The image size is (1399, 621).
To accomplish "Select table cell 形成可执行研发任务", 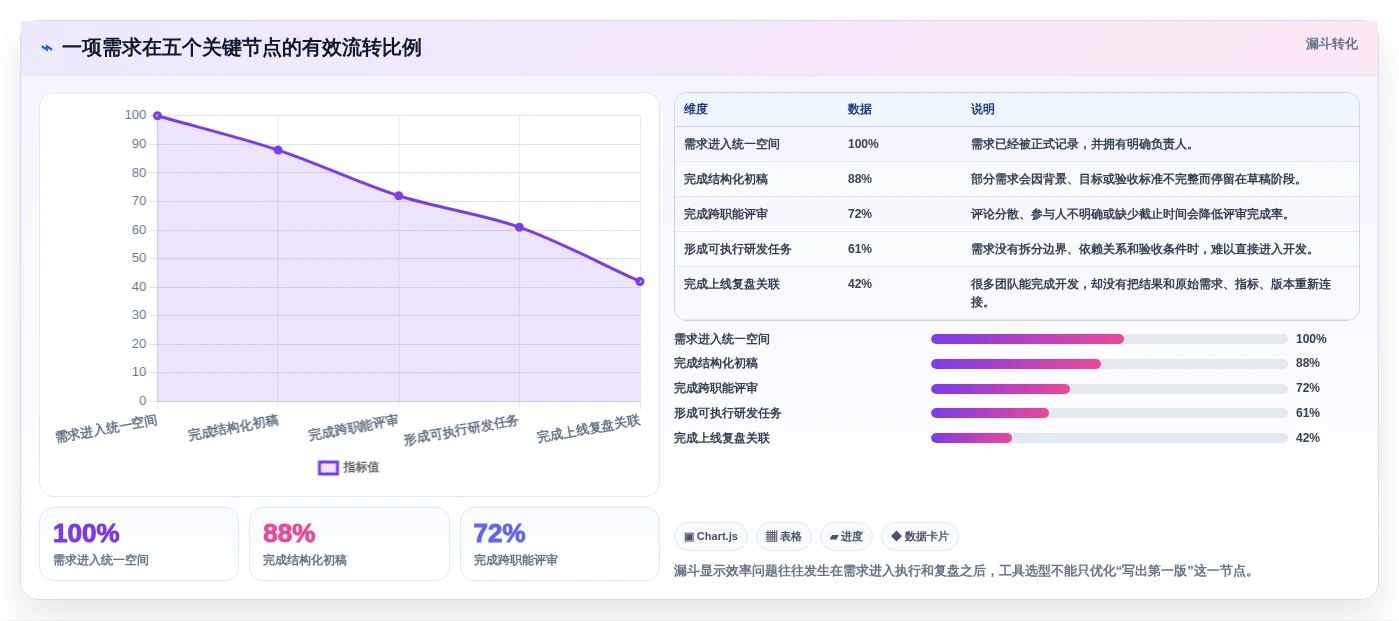I will [x=738, y=249].
